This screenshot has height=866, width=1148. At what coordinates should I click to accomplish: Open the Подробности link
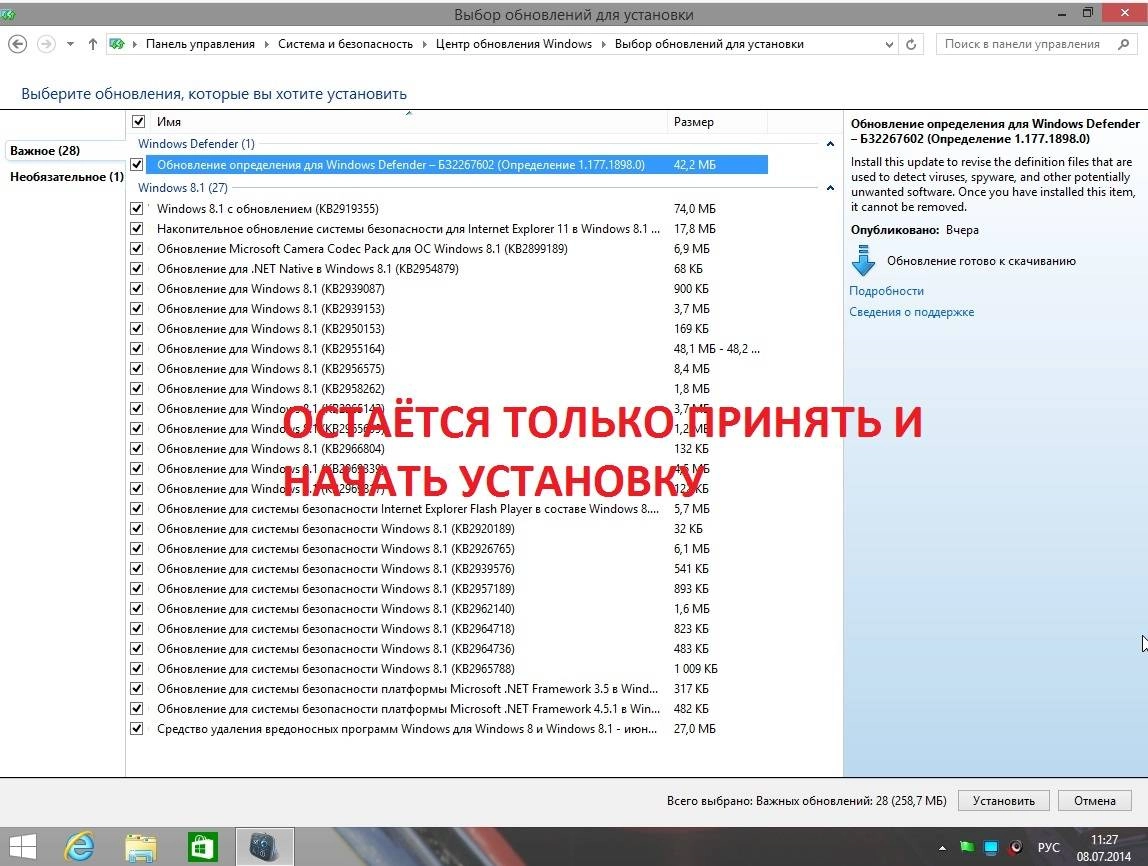coord(886,291)
